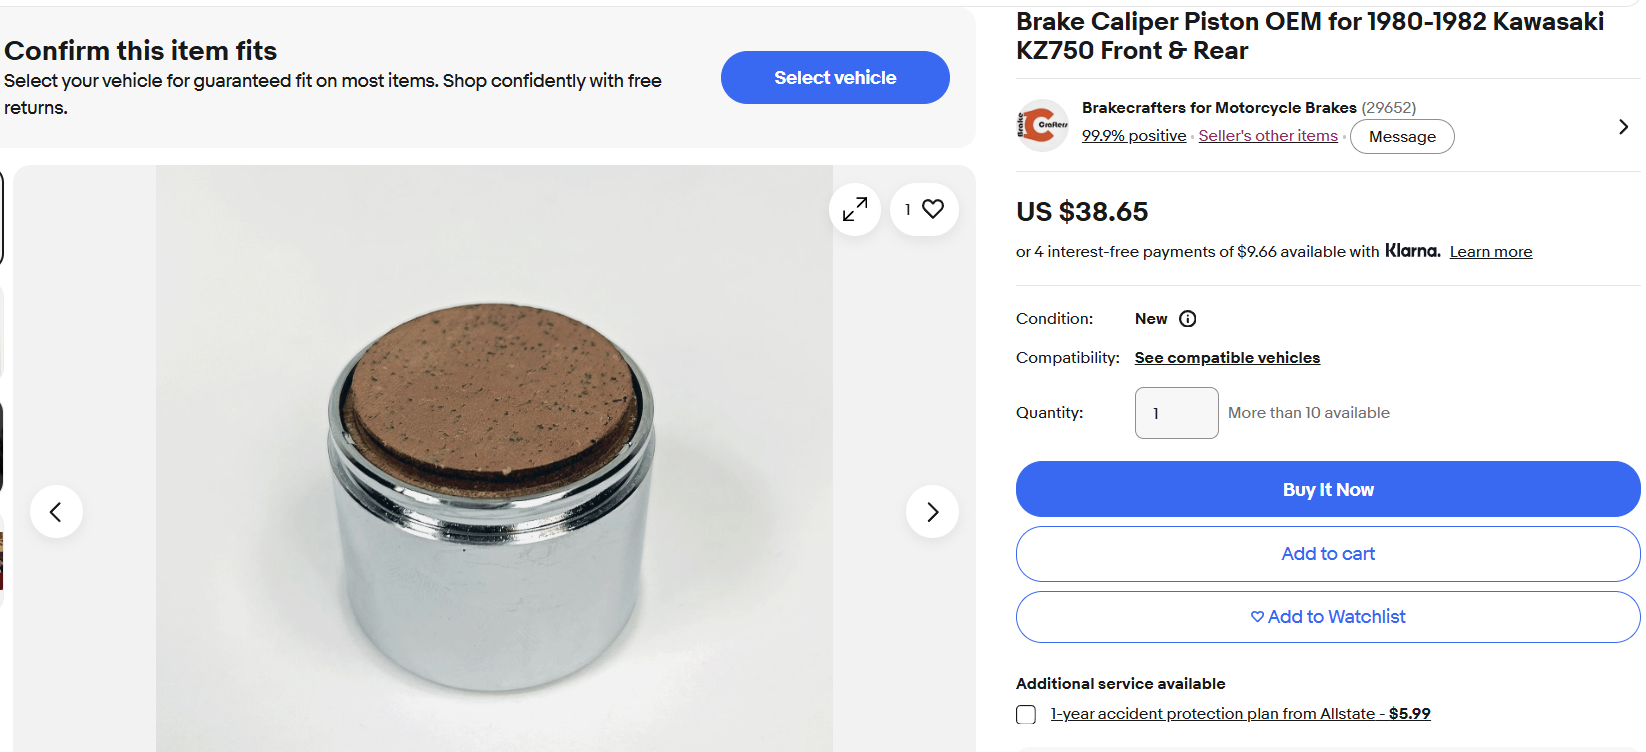Advance to the next product image
The image size is (1646, 752).
(x=932, y=512)
